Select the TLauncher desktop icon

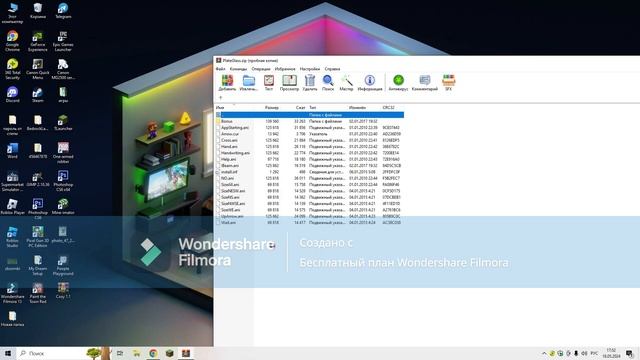coord(63,122)
